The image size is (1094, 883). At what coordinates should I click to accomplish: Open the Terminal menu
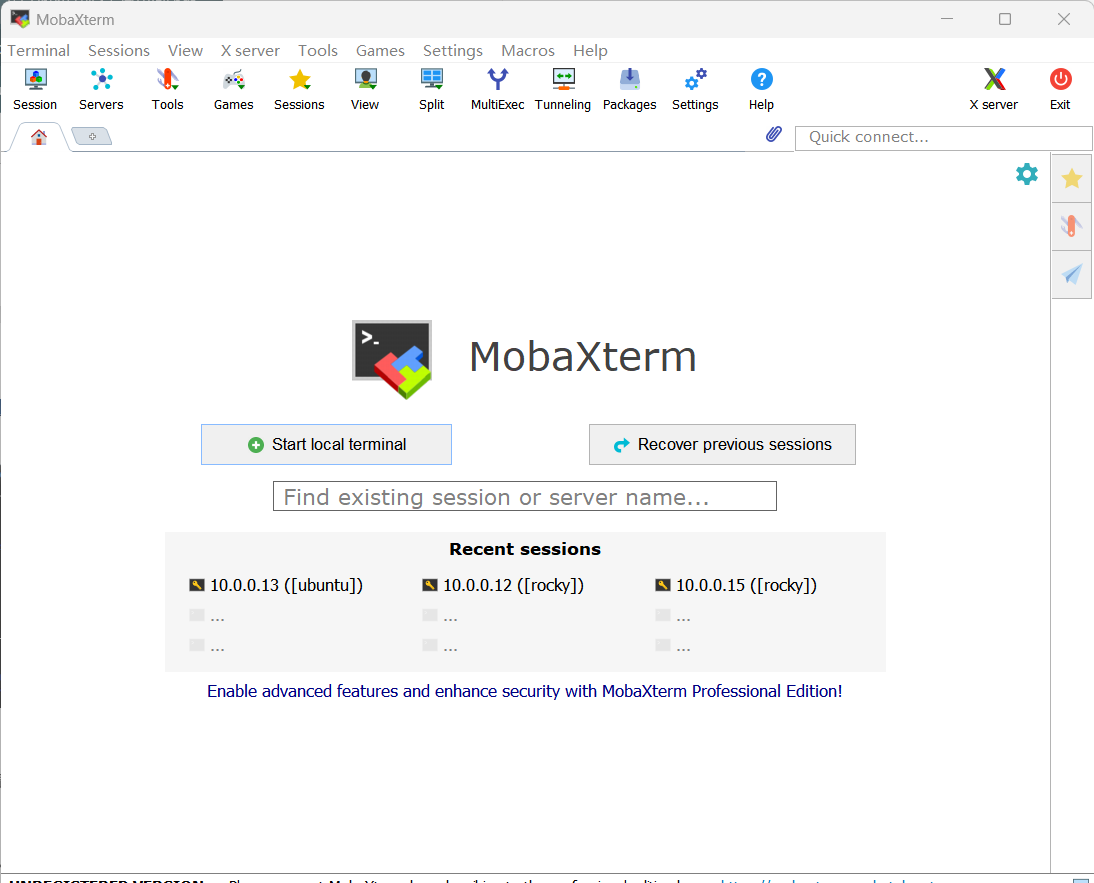[x=38, y=51]
